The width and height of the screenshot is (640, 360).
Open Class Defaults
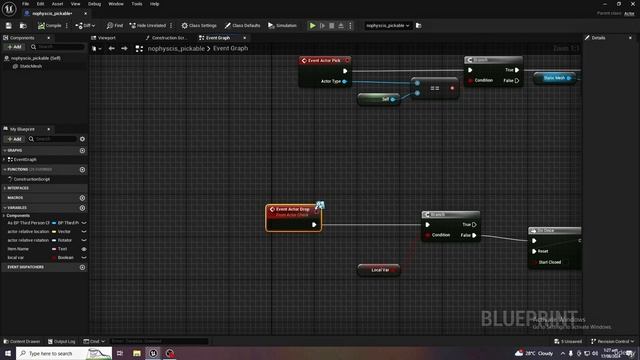(x=242, y=26)
